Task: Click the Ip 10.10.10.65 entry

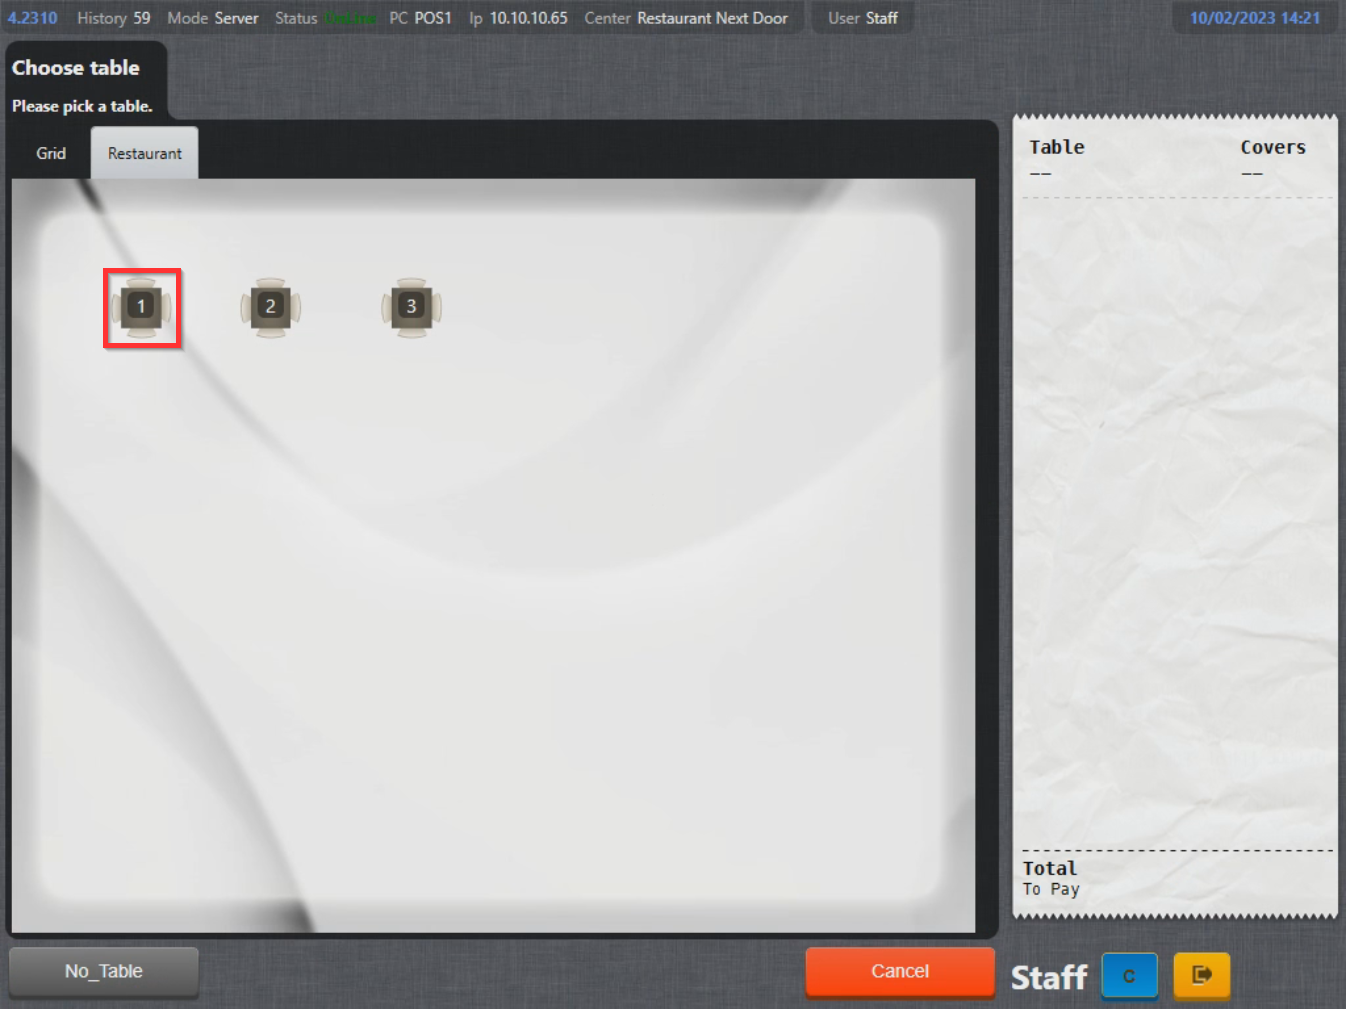Action: click(x=518, y=18)
